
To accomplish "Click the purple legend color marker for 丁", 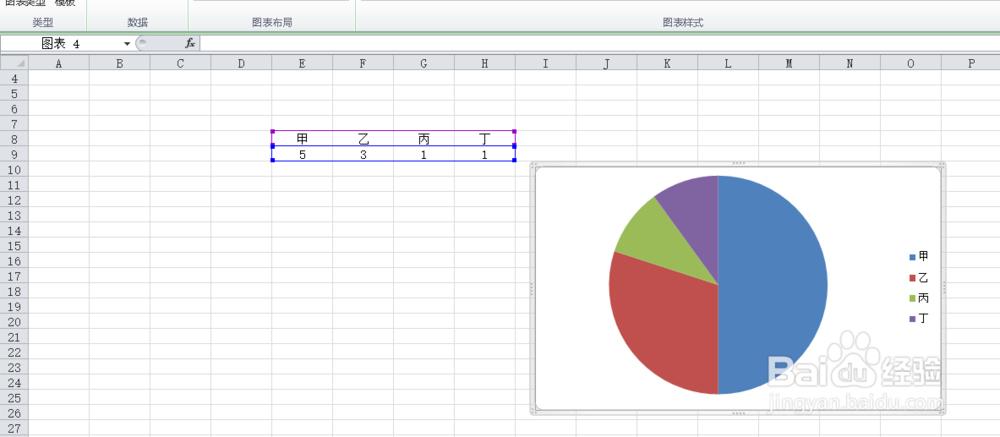I will 912,319.
